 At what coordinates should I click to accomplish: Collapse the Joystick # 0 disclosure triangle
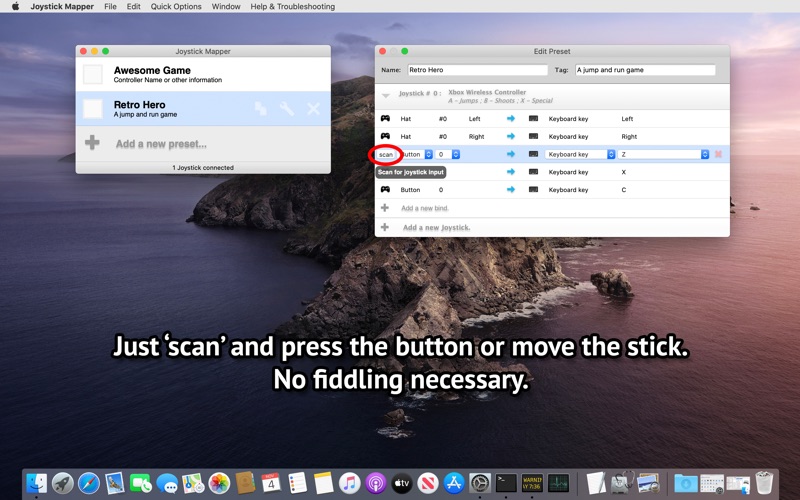click(x=386, y=95)
